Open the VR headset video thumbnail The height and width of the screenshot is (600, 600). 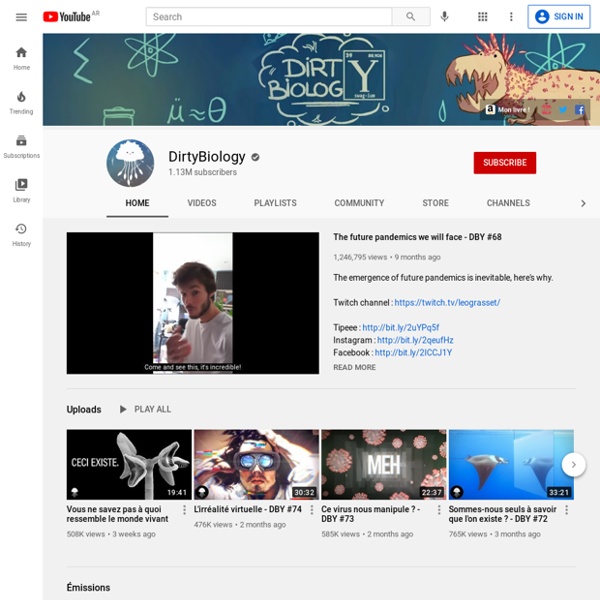tap(256, 465)
